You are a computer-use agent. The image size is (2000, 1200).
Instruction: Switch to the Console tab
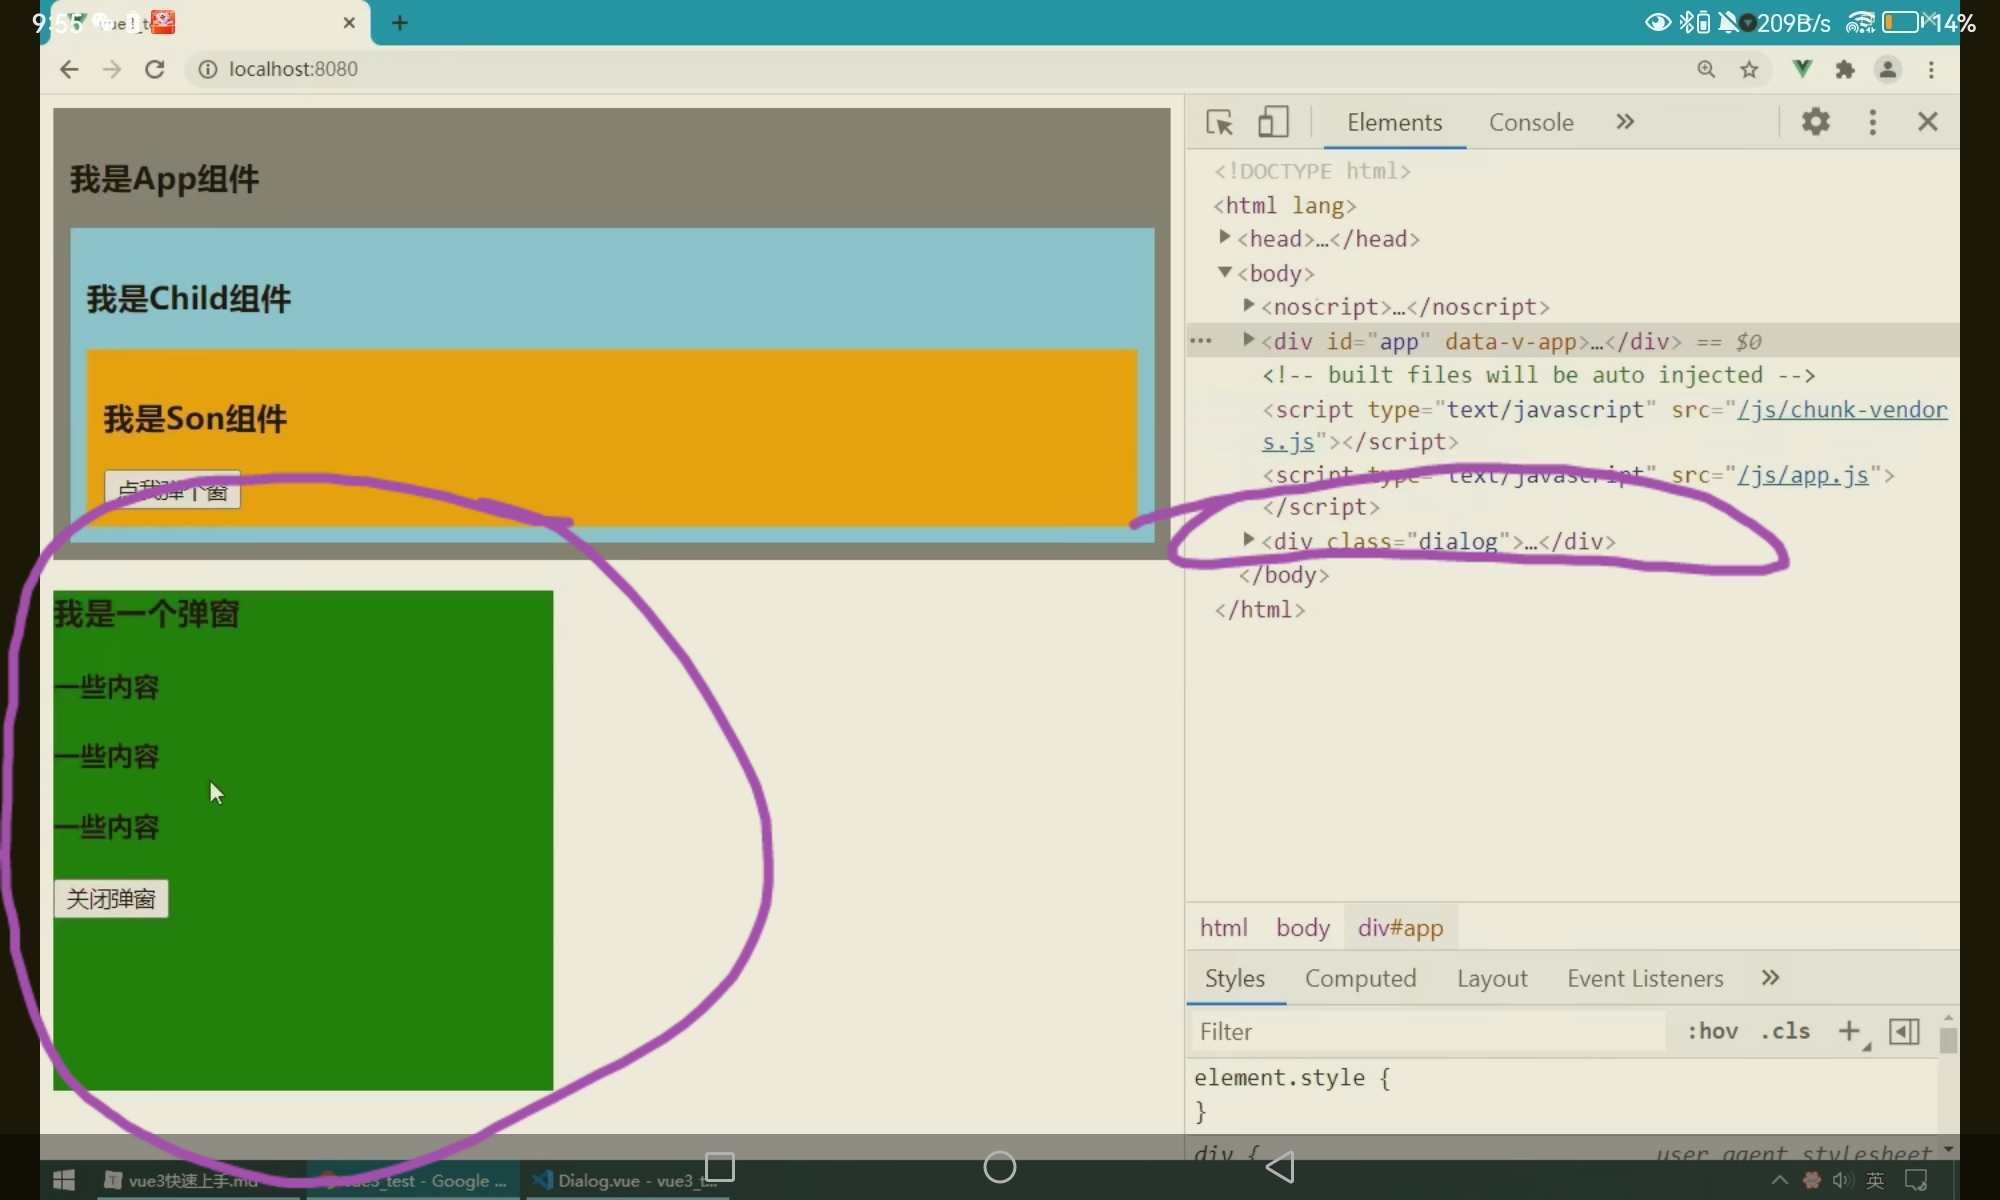tap(1530, 122)
